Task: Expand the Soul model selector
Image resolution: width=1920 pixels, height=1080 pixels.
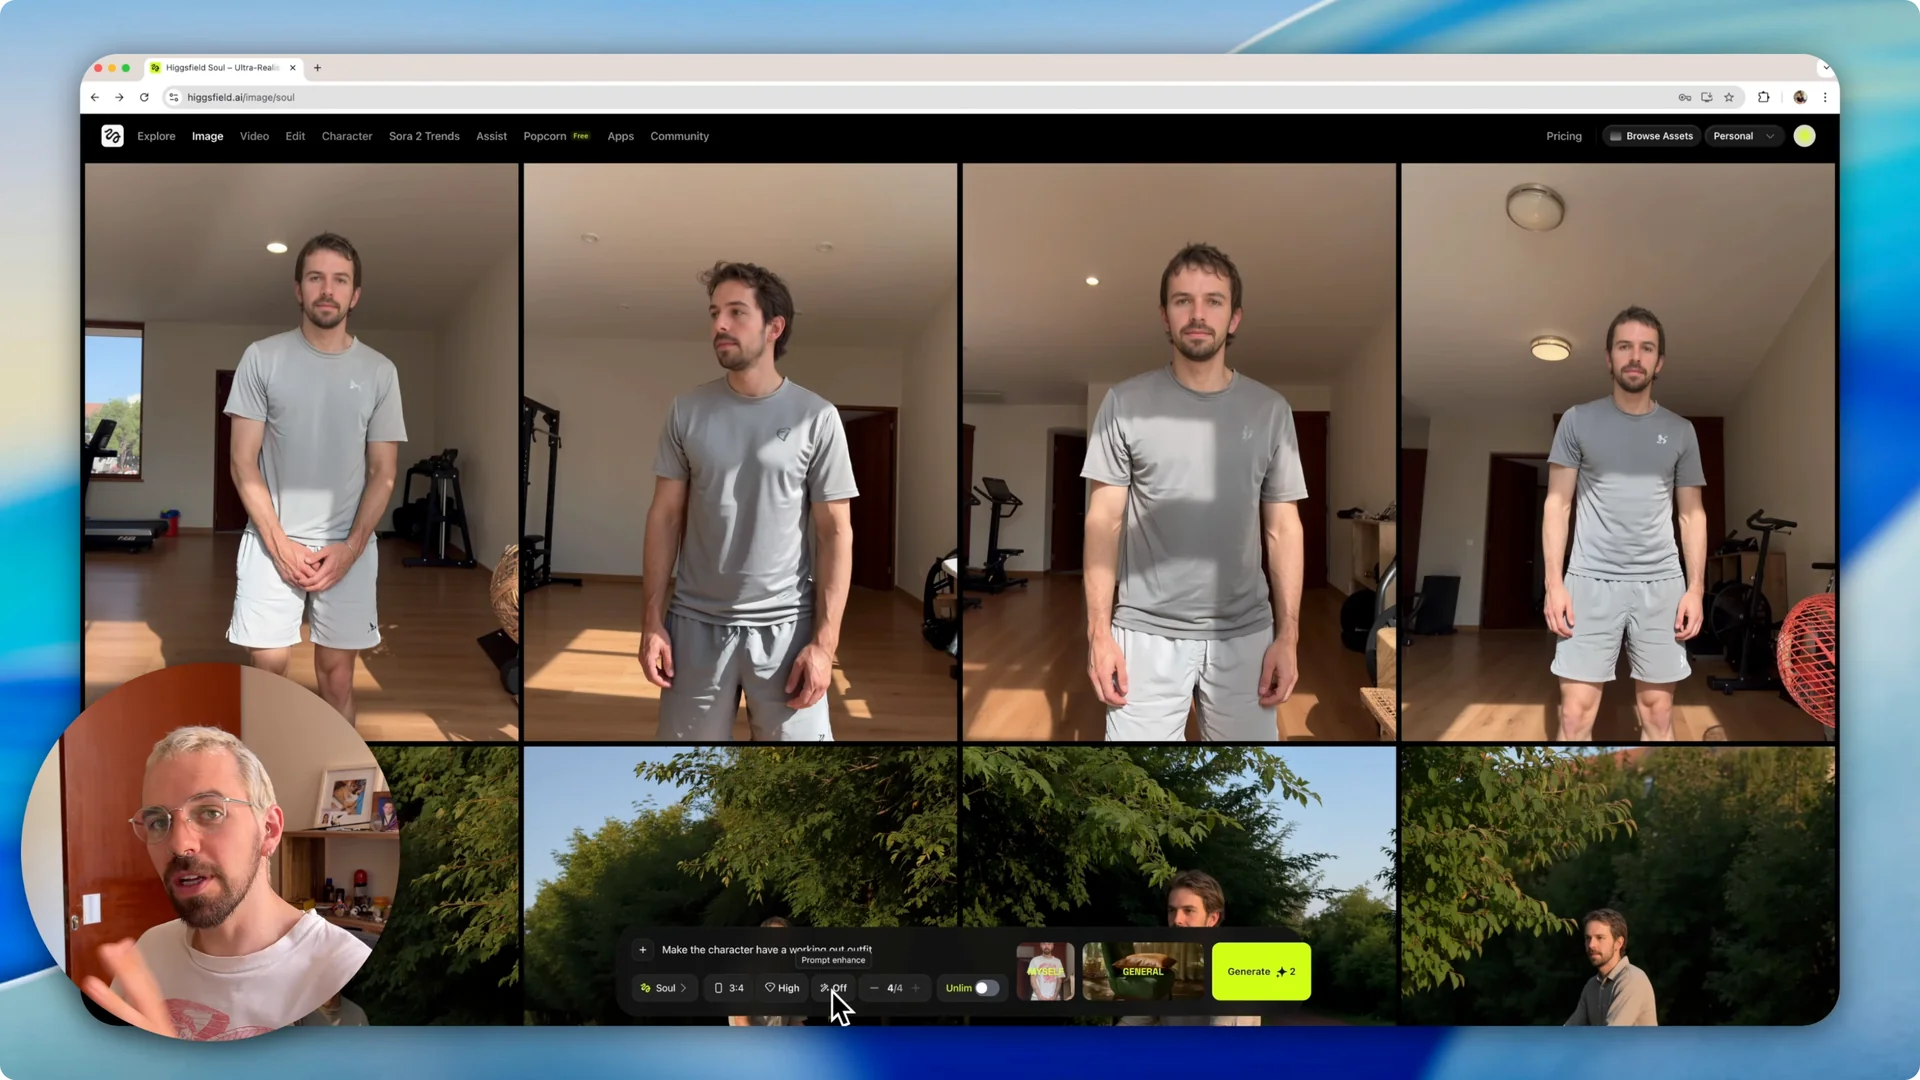Action: tap(663, 988)
